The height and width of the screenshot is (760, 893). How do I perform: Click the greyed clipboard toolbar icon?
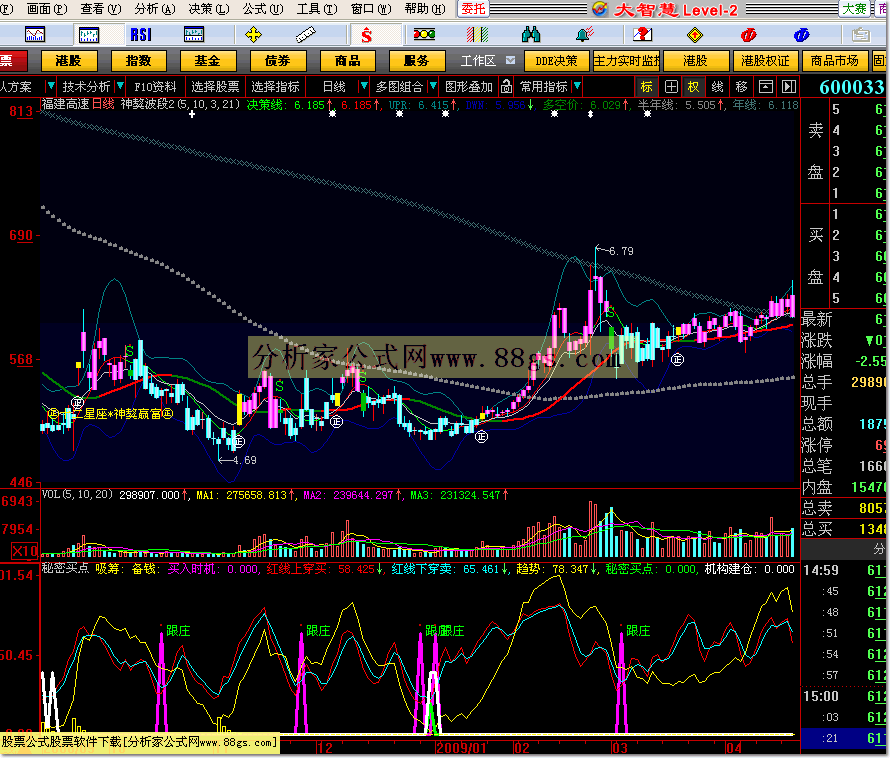[x=861, y=35]
